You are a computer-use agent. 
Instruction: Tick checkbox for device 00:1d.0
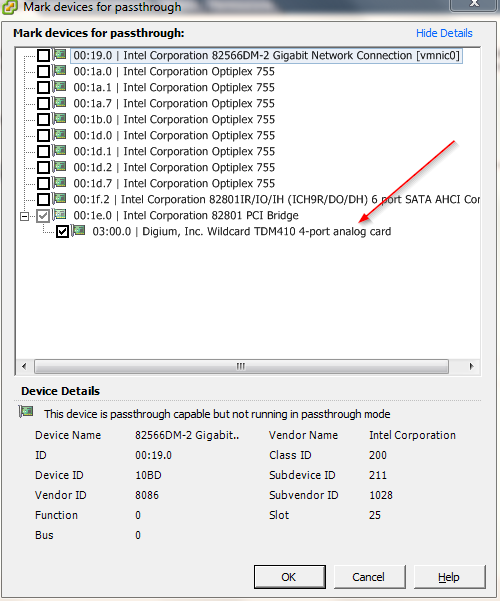click(x=43, y=136)
